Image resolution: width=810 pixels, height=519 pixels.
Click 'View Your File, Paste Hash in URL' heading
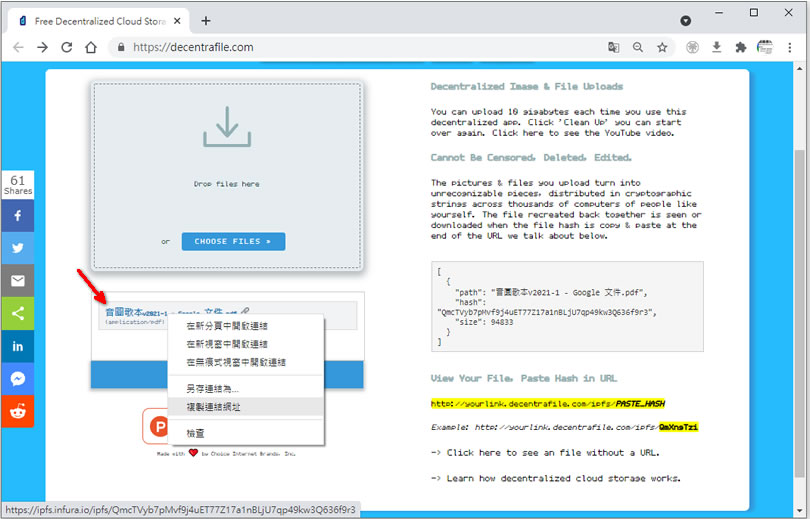click(x=524, y=378)
